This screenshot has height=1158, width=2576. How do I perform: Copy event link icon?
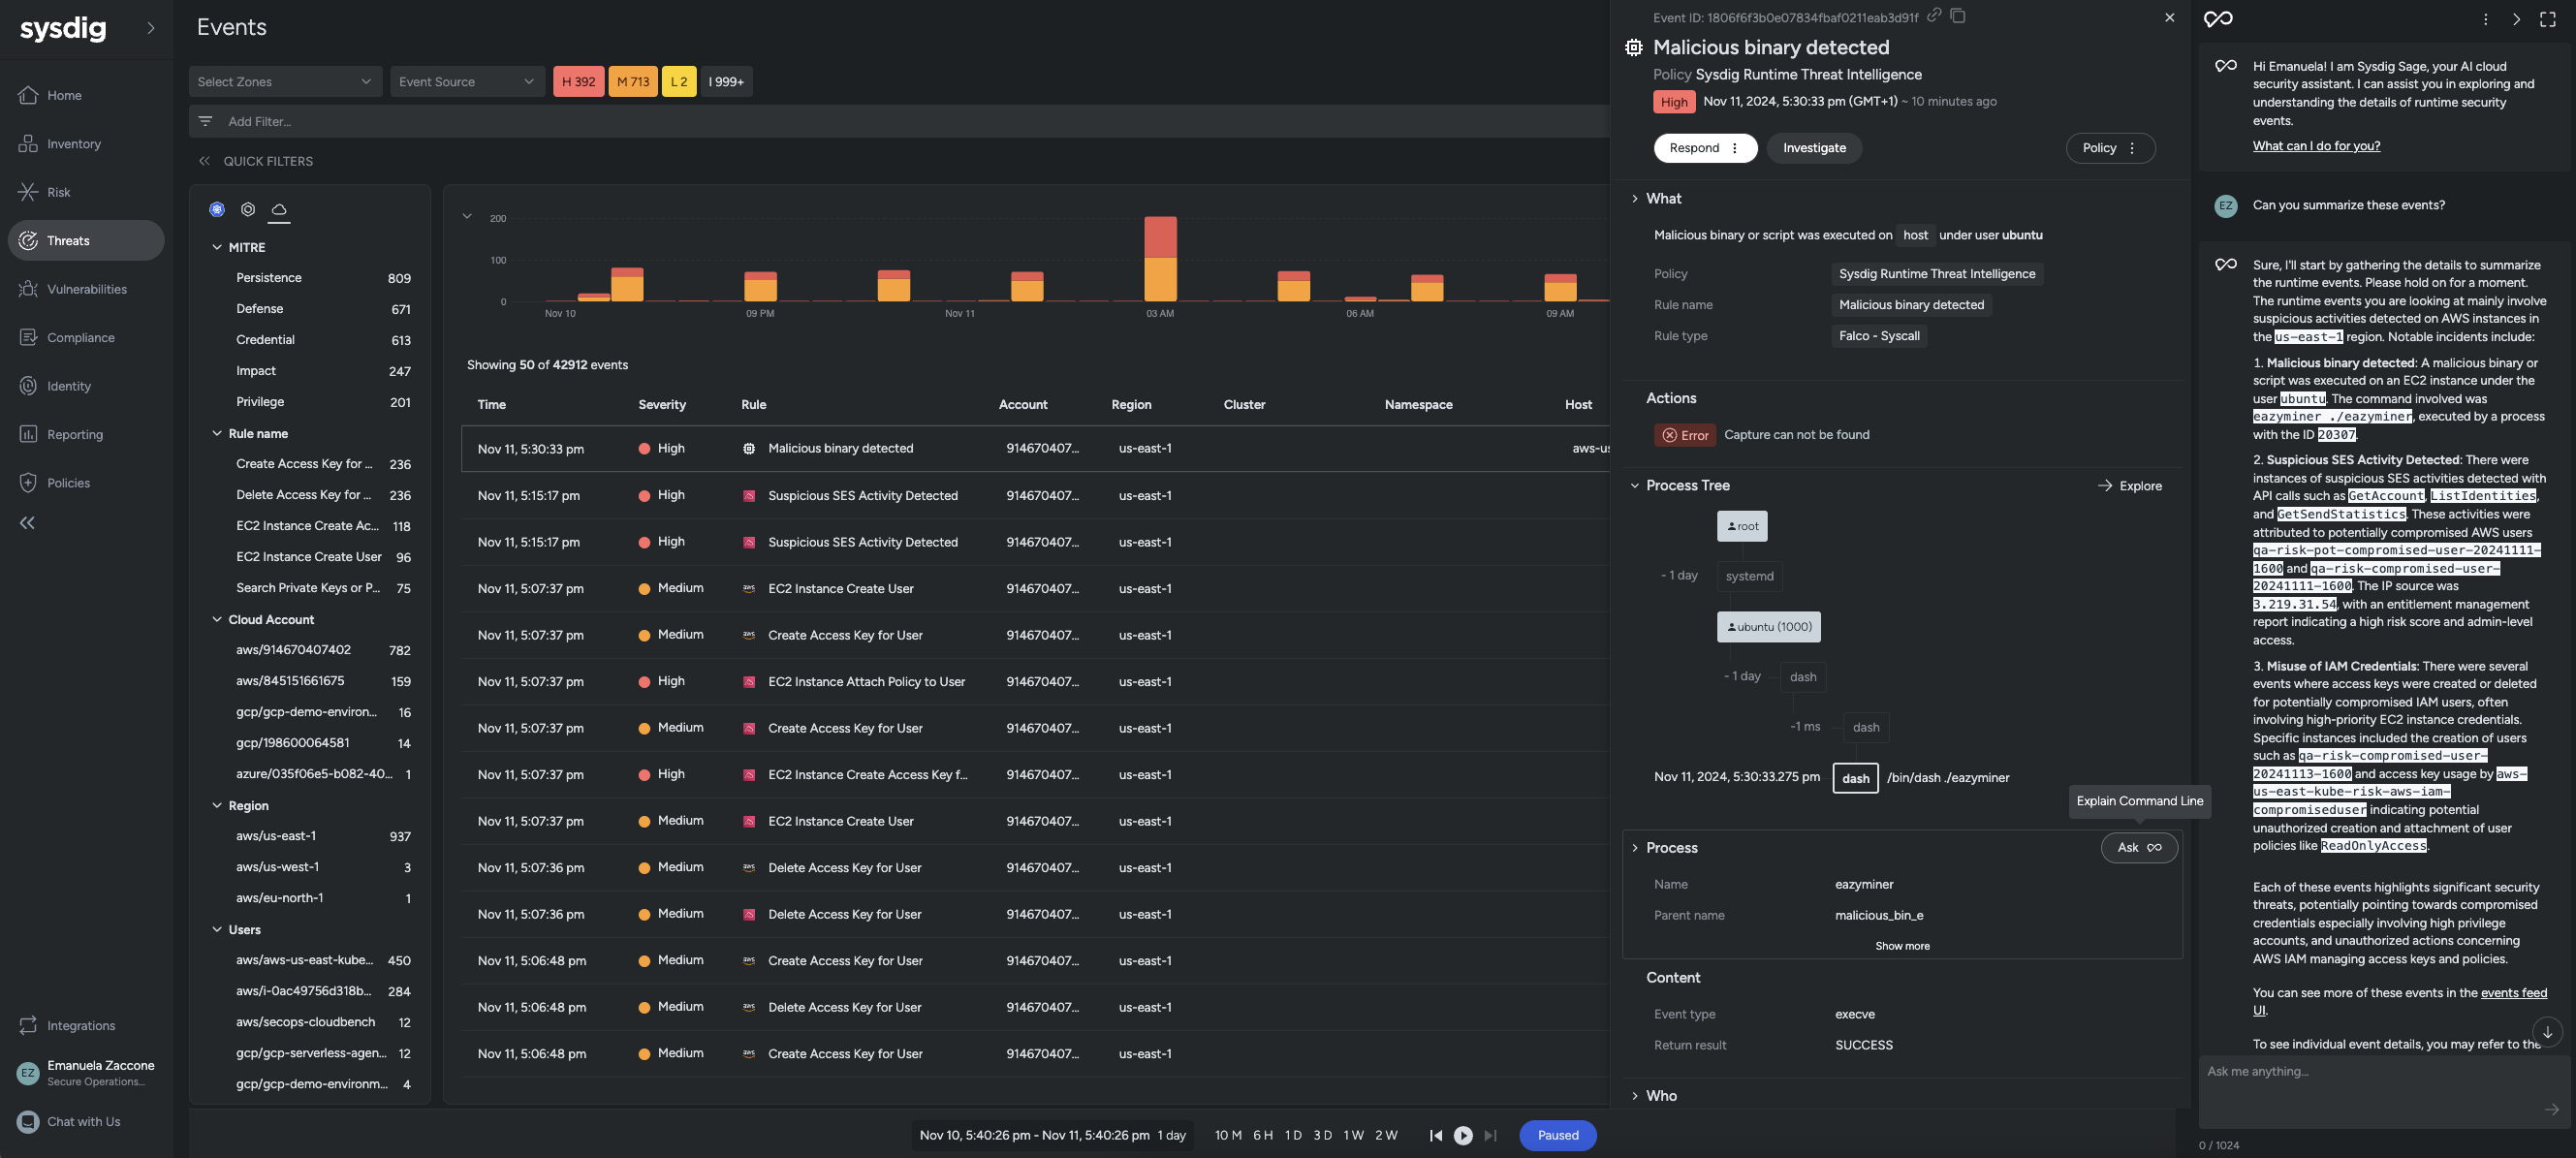(x=1934, y=16)
